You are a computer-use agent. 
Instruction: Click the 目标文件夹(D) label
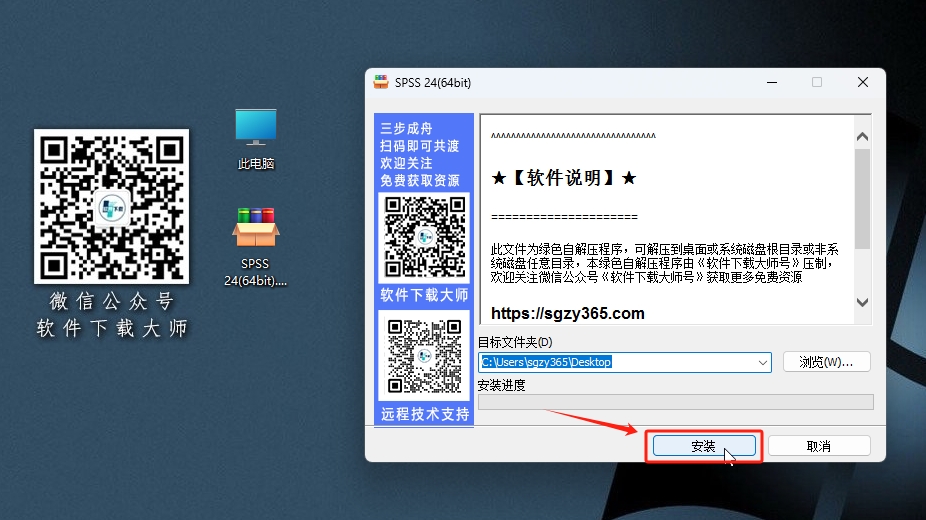click(x=515, y=342)
